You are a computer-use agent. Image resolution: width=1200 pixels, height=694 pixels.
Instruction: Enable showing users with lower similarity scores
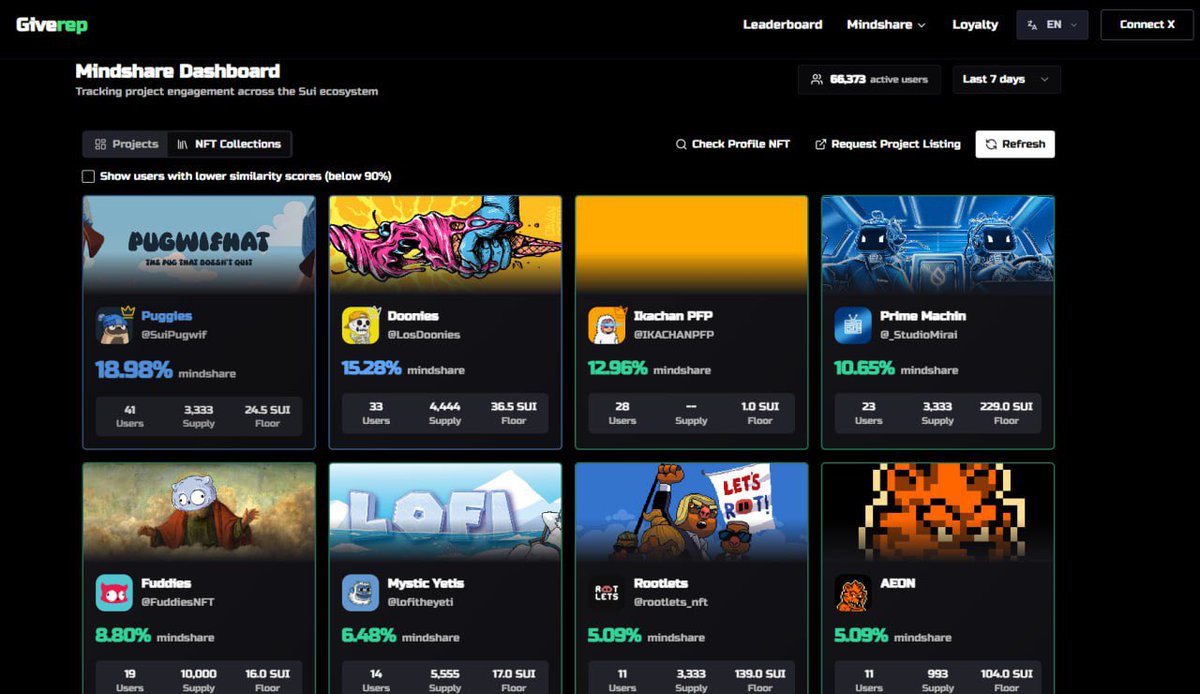(x=88, y=176)
